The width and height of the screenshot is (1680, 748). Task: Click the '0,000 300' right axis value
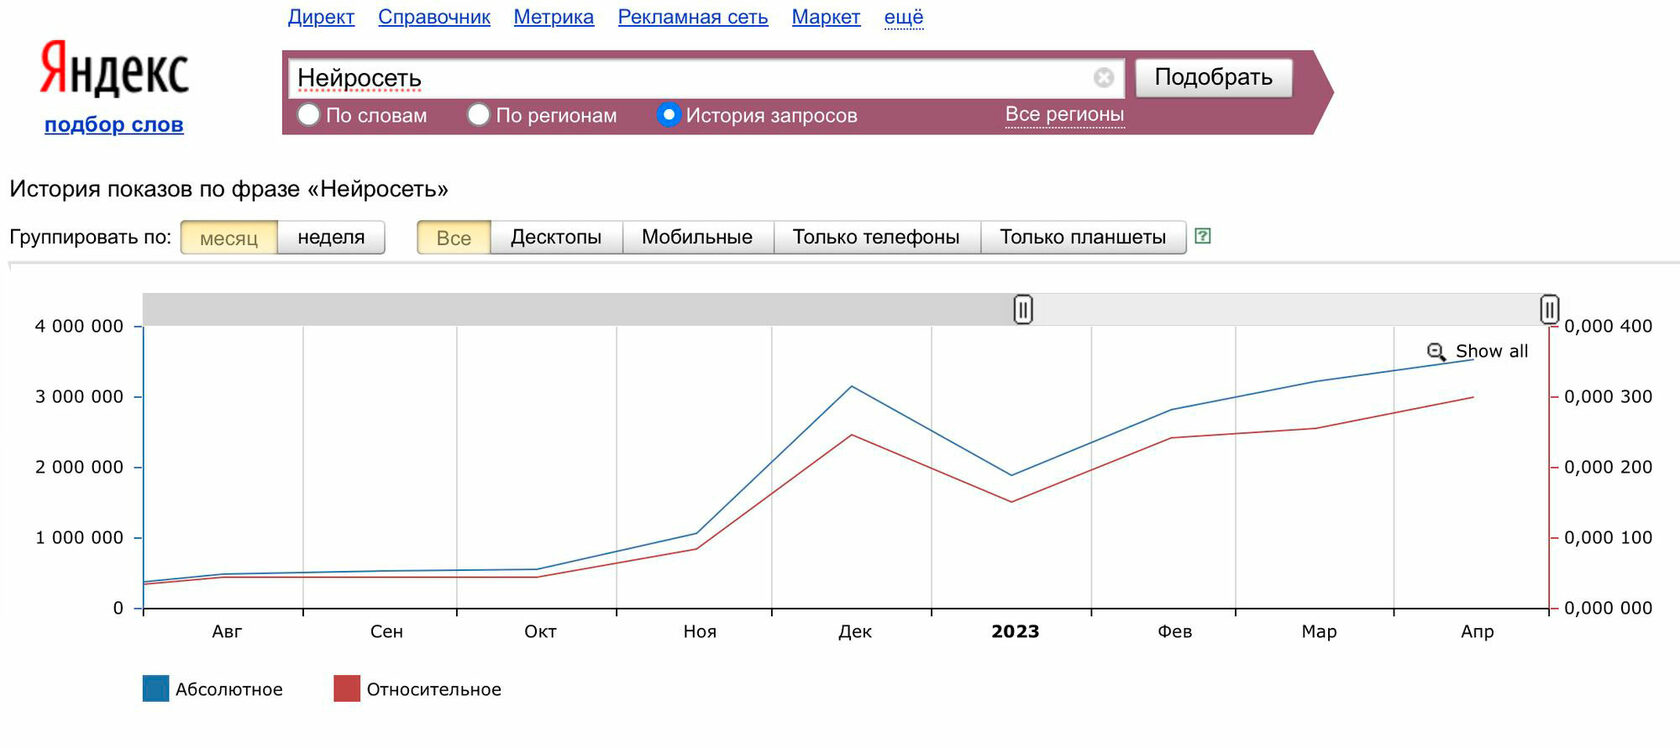[1608, 397]
